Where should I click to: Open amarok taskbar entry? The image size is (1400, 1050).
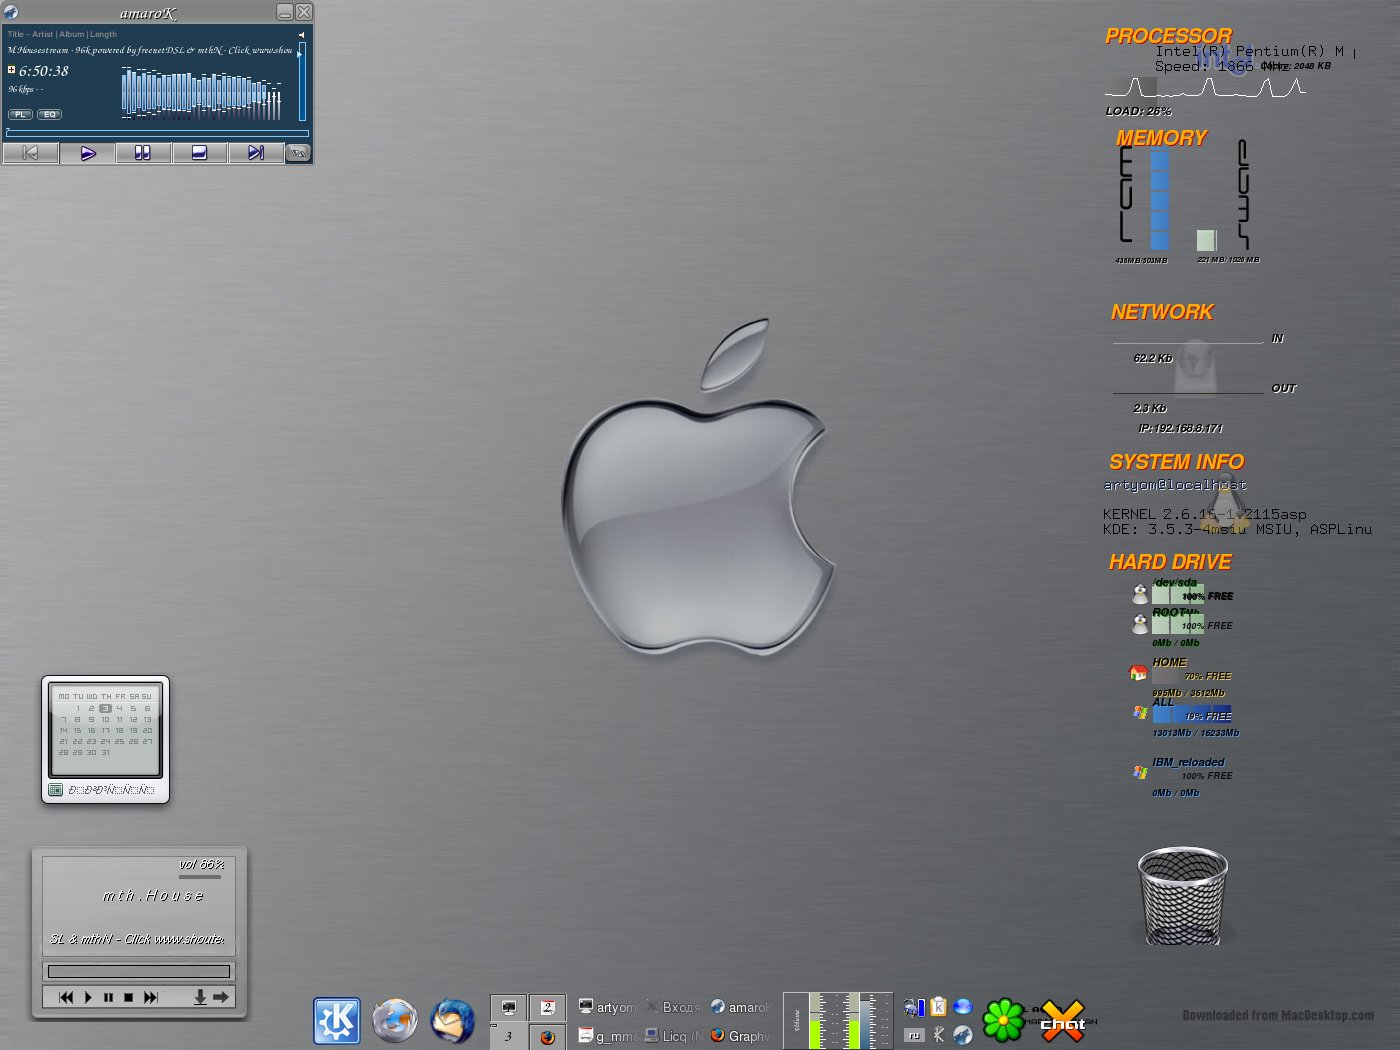(739, 1007)
